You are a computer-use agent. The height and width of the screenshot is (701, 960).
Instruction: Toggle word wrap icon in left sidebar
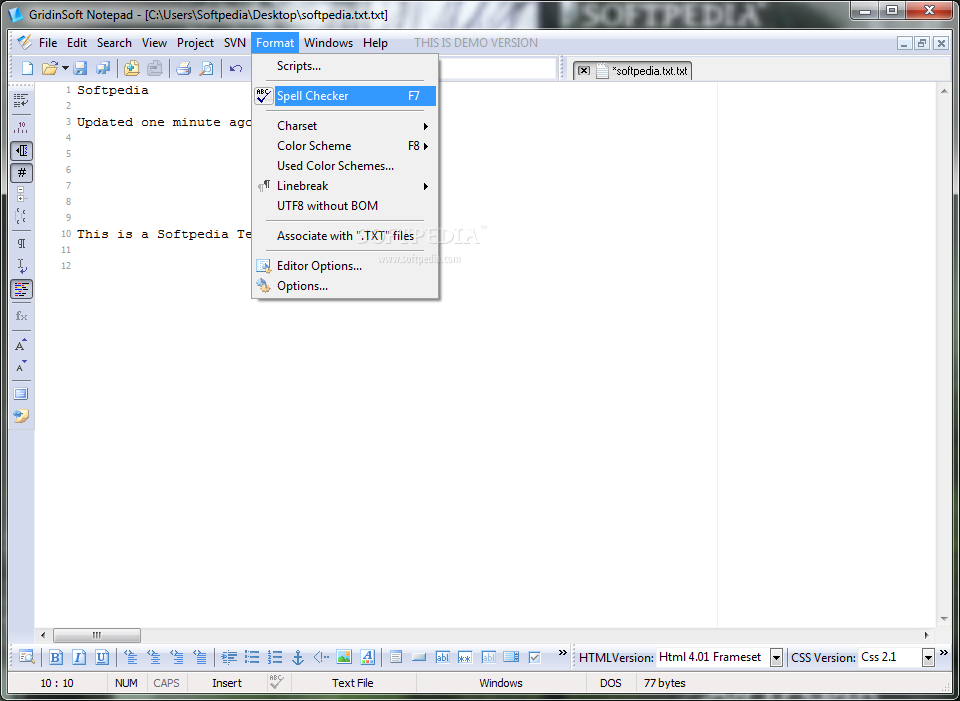coord(21,101)
